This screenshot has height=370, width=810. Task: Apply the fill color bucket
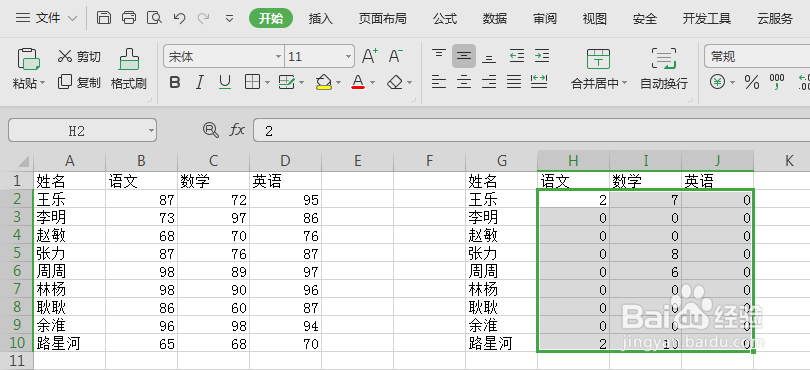pos(323,82)
